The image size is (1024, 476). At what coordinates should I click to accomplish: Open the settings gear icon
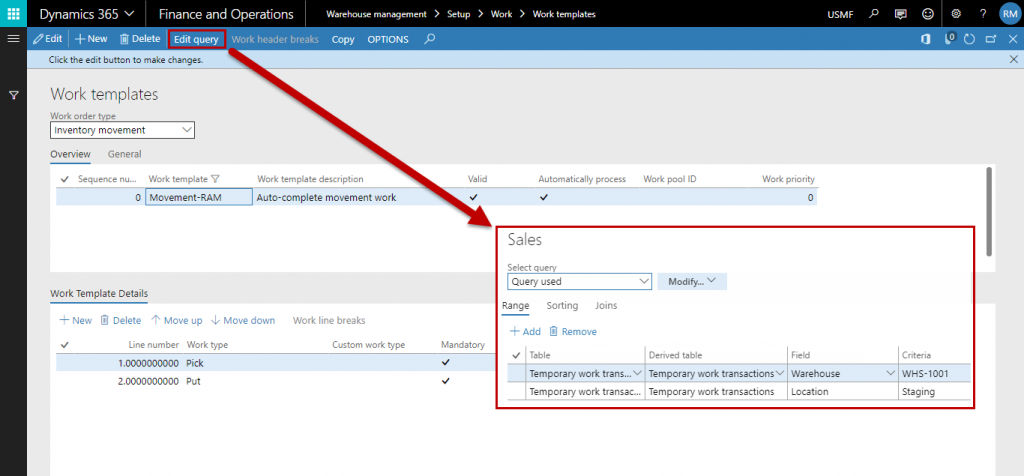point(956,14)
